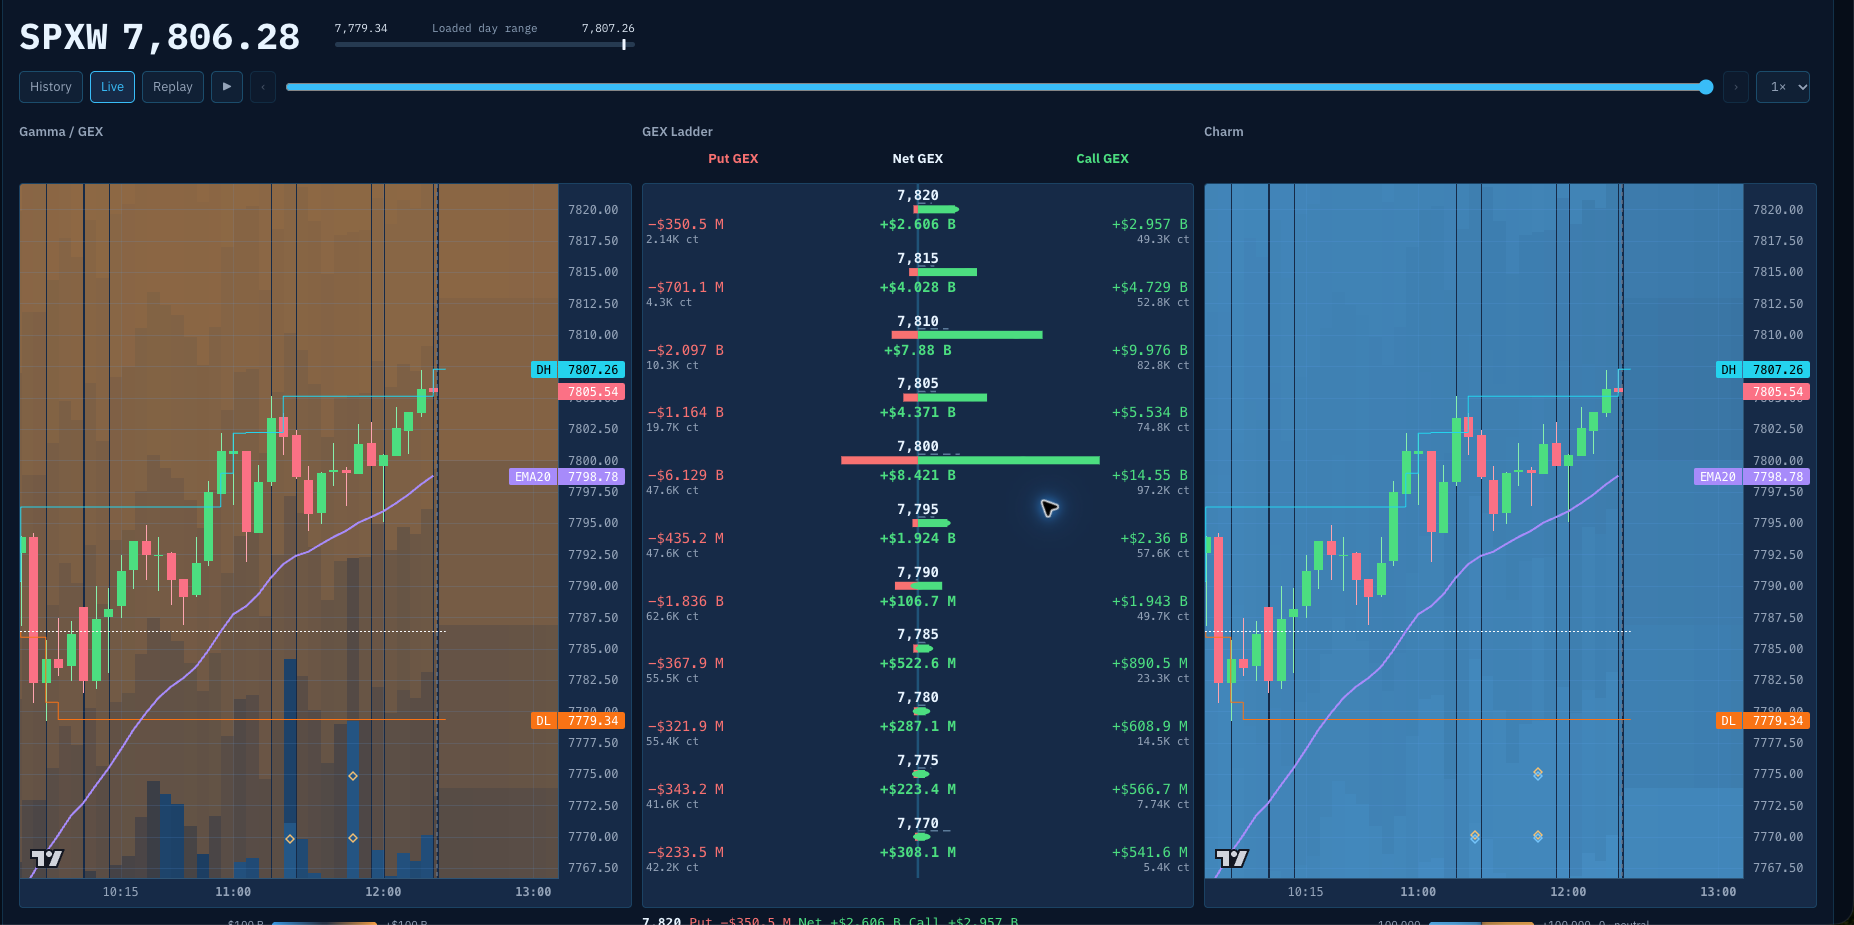Click the loaded day range indicator bar
1854x925 pixels.
coord(485,44)
